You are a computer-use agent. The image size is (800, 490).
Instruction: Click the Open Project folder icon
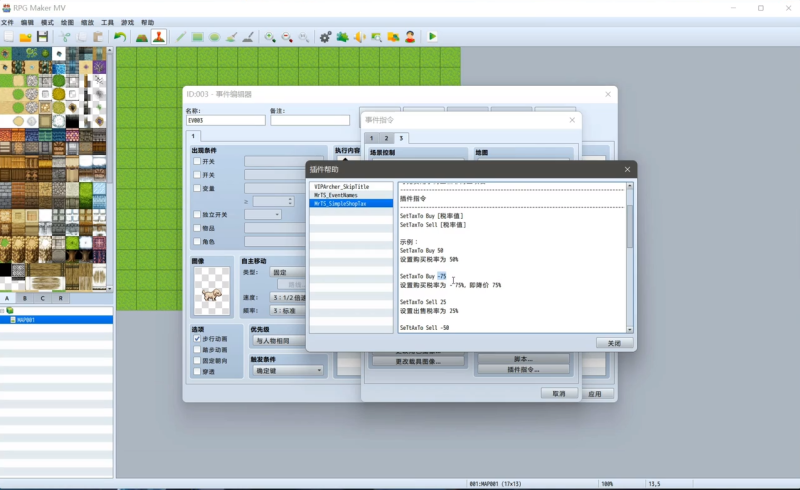pyautogui.click(x=26, y=37)
